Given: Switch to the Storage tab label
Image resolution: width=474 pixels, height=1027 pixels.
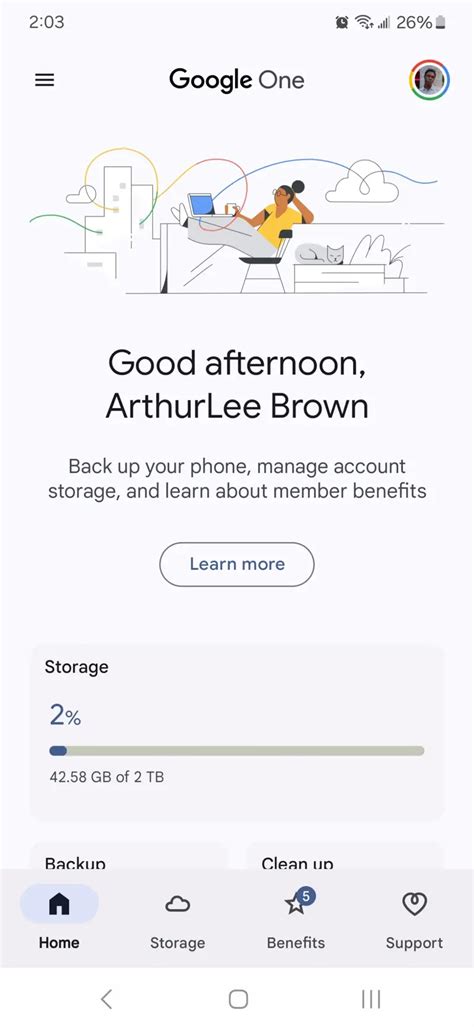Looking at the screenshot, I should (x=177, y=943).
